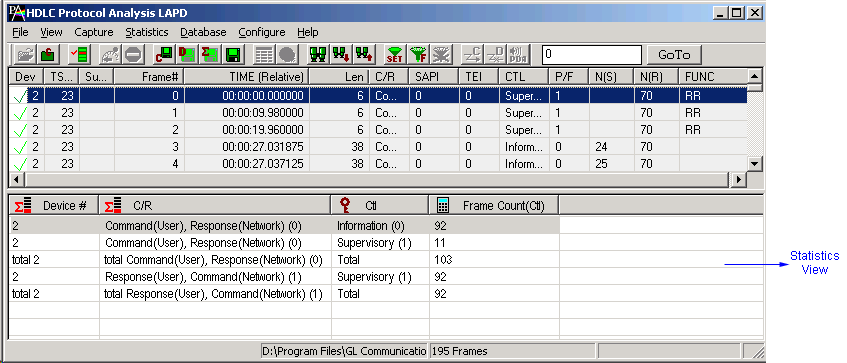Click the TIME (Relative) column header
Viewport: 847px width, 363px height.
click(247, 77)
